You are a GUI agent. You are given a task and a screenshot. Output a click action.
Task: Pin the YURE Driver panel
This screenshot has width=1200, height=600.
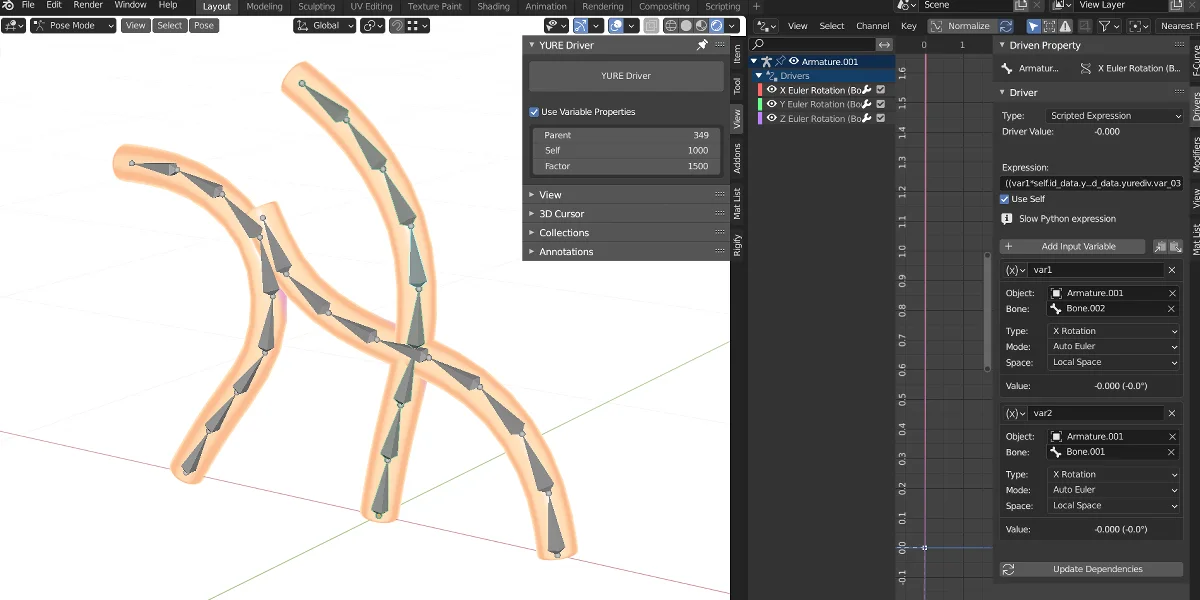click(702, 45)
